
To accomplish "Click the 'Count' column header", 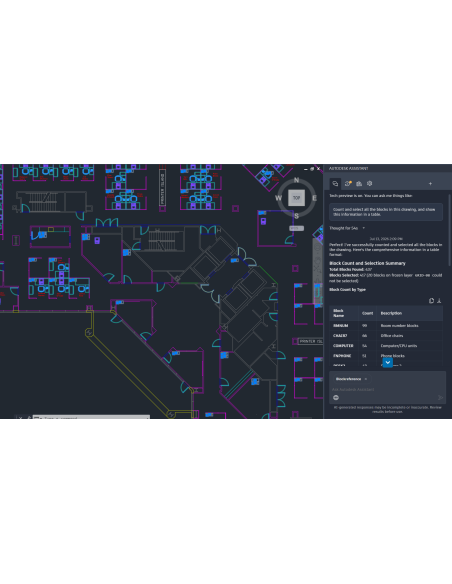I will point(367,313).
